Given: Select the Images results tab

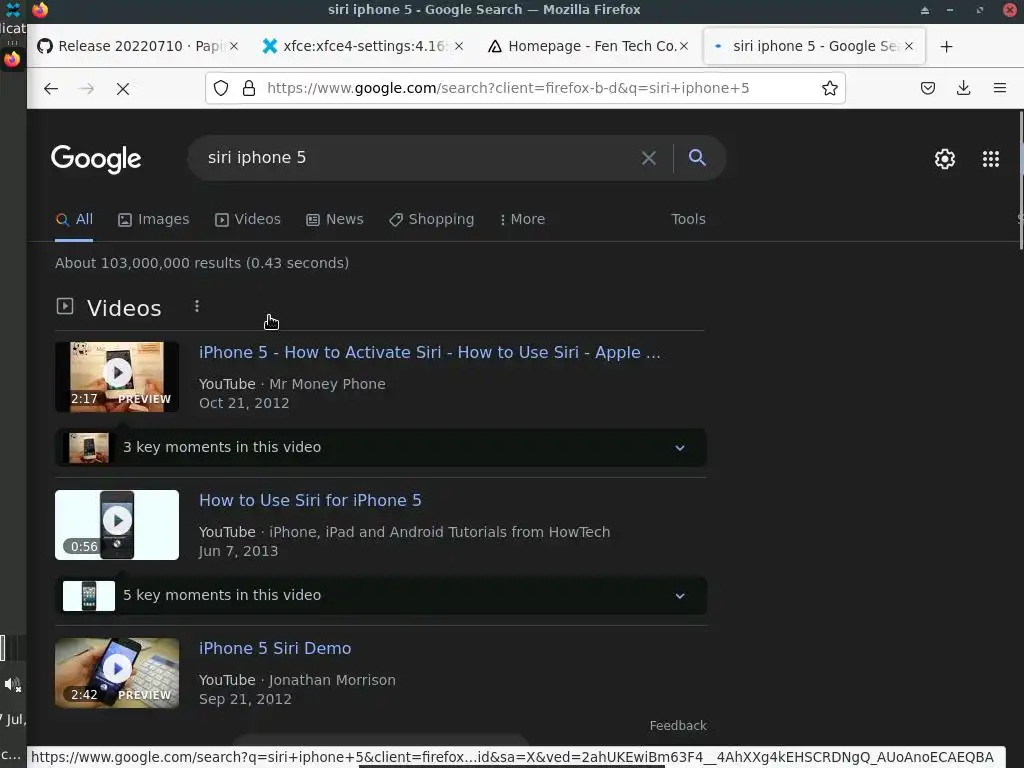Looking at the screenshot, I should pyautogui.click(x=153, y=219).
